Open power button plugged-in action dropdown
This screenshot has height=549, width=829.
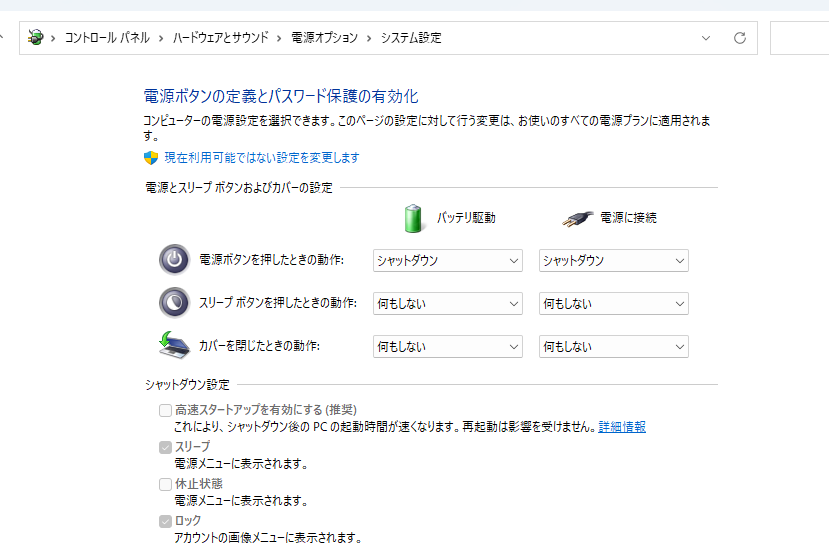pyautogui.click(x=614, y=261)
